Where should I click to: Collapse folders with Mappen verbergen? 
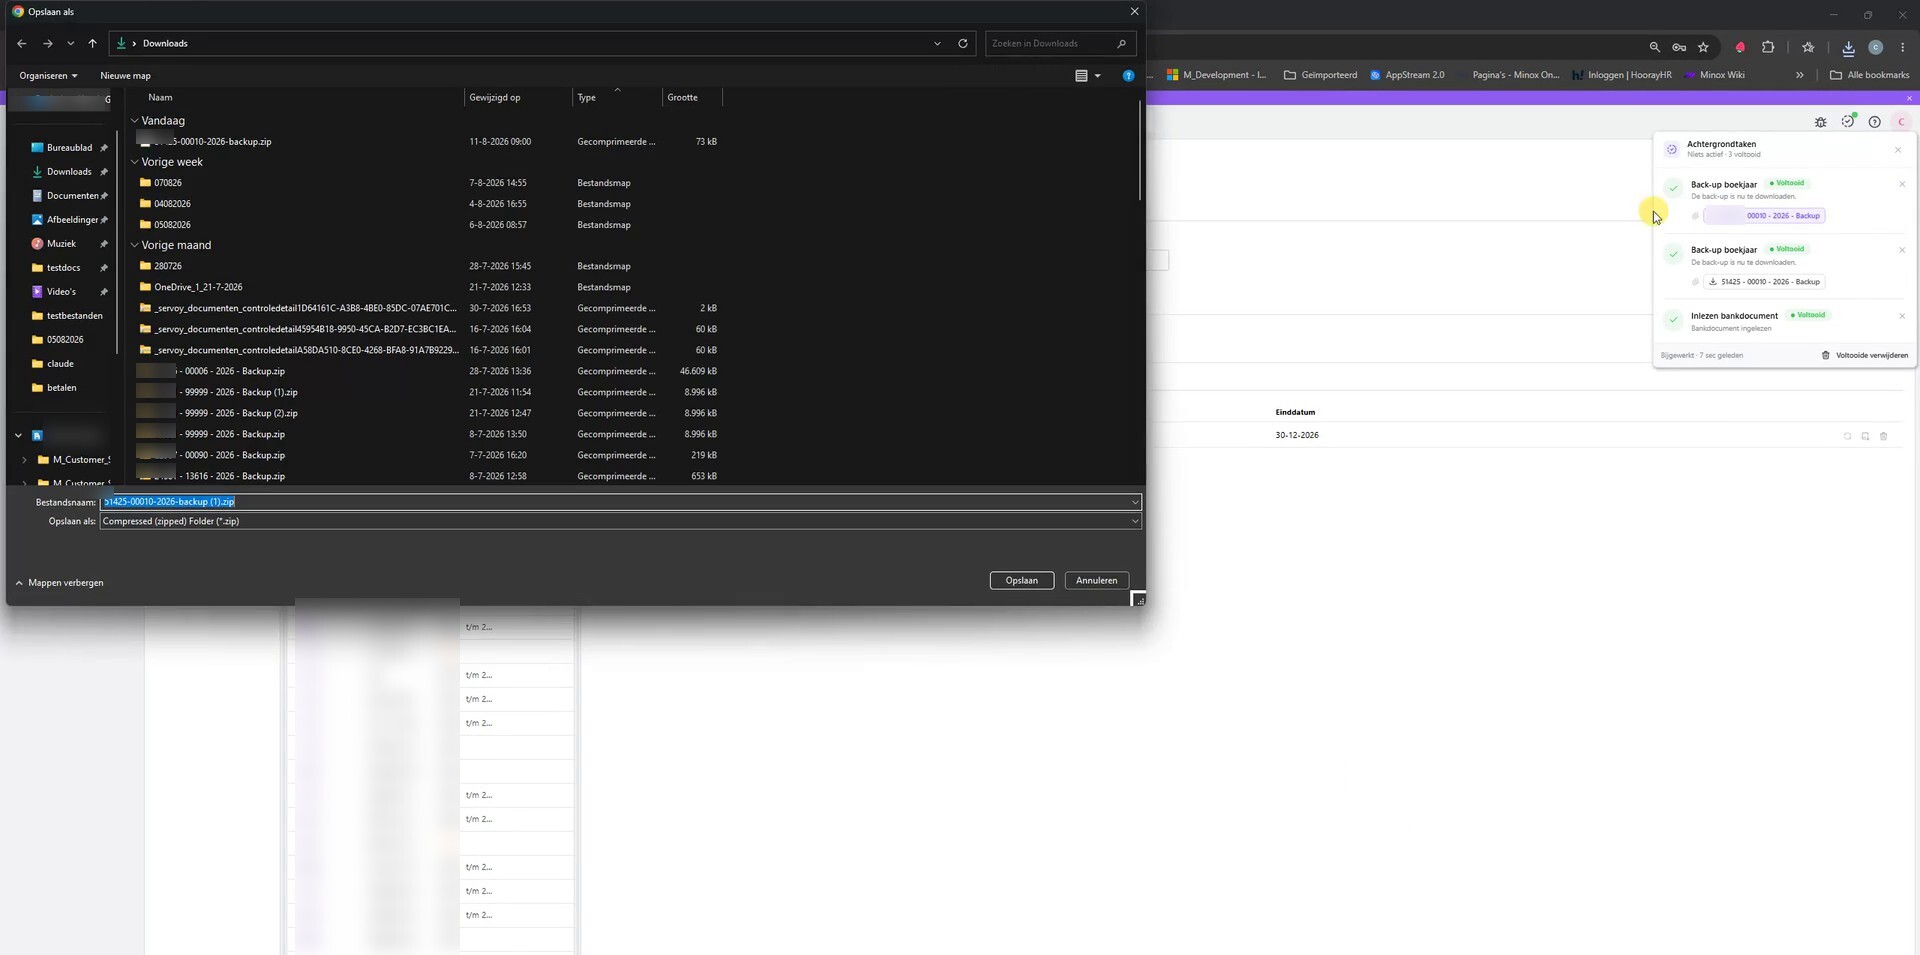click(x=59, y=583)
